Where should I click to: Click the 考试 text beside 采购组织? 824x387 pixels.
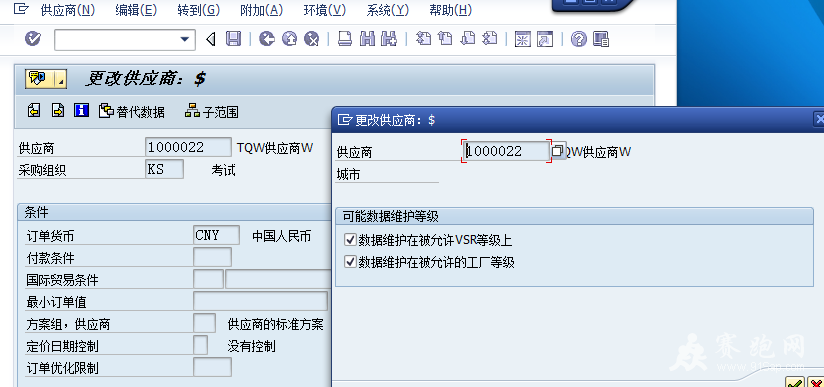(223, 170)
